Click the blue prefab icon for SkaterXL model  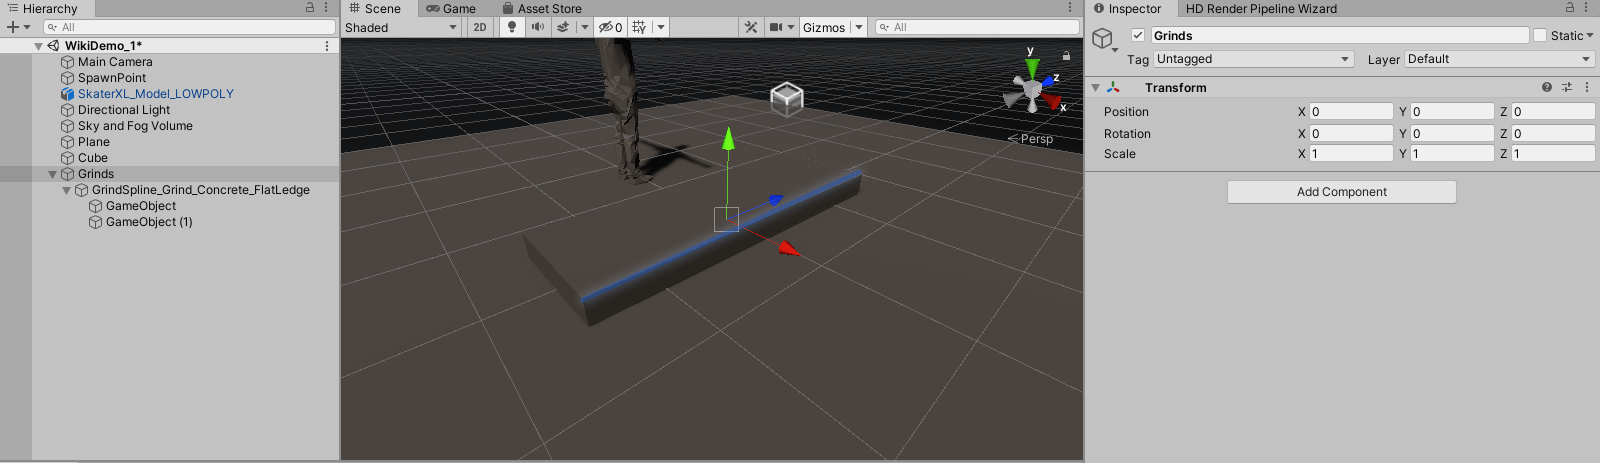(x=68, y=94)
